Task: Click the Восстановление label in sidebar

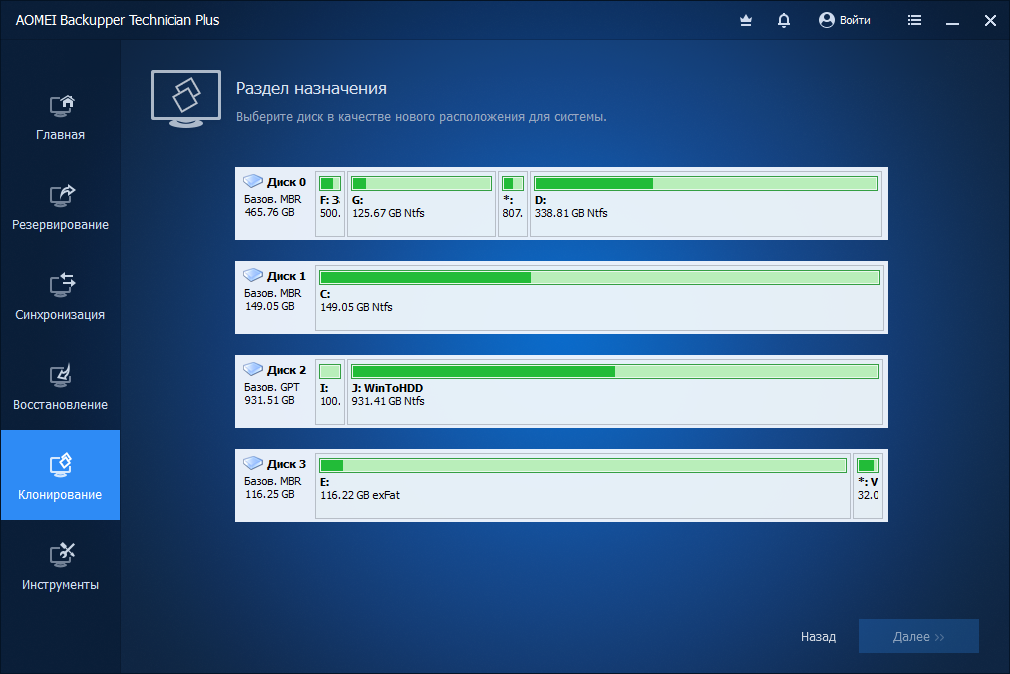Action: click(61, 405)
